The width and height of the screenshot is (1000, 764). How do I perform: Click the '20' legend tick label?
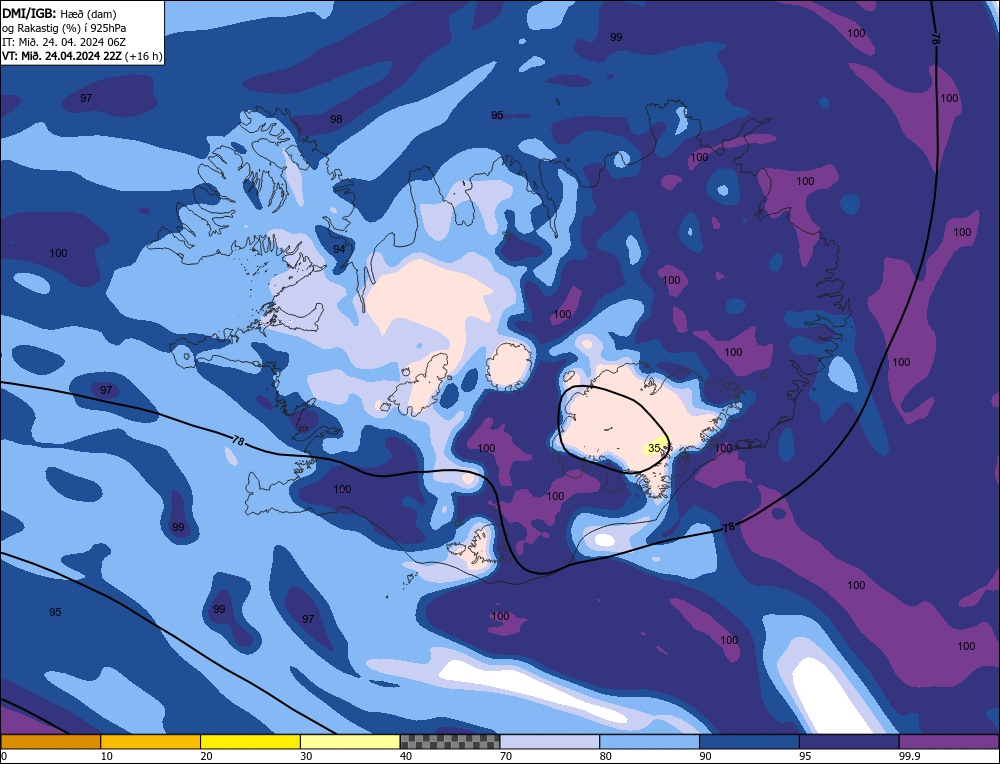click(x=207, y=756)
